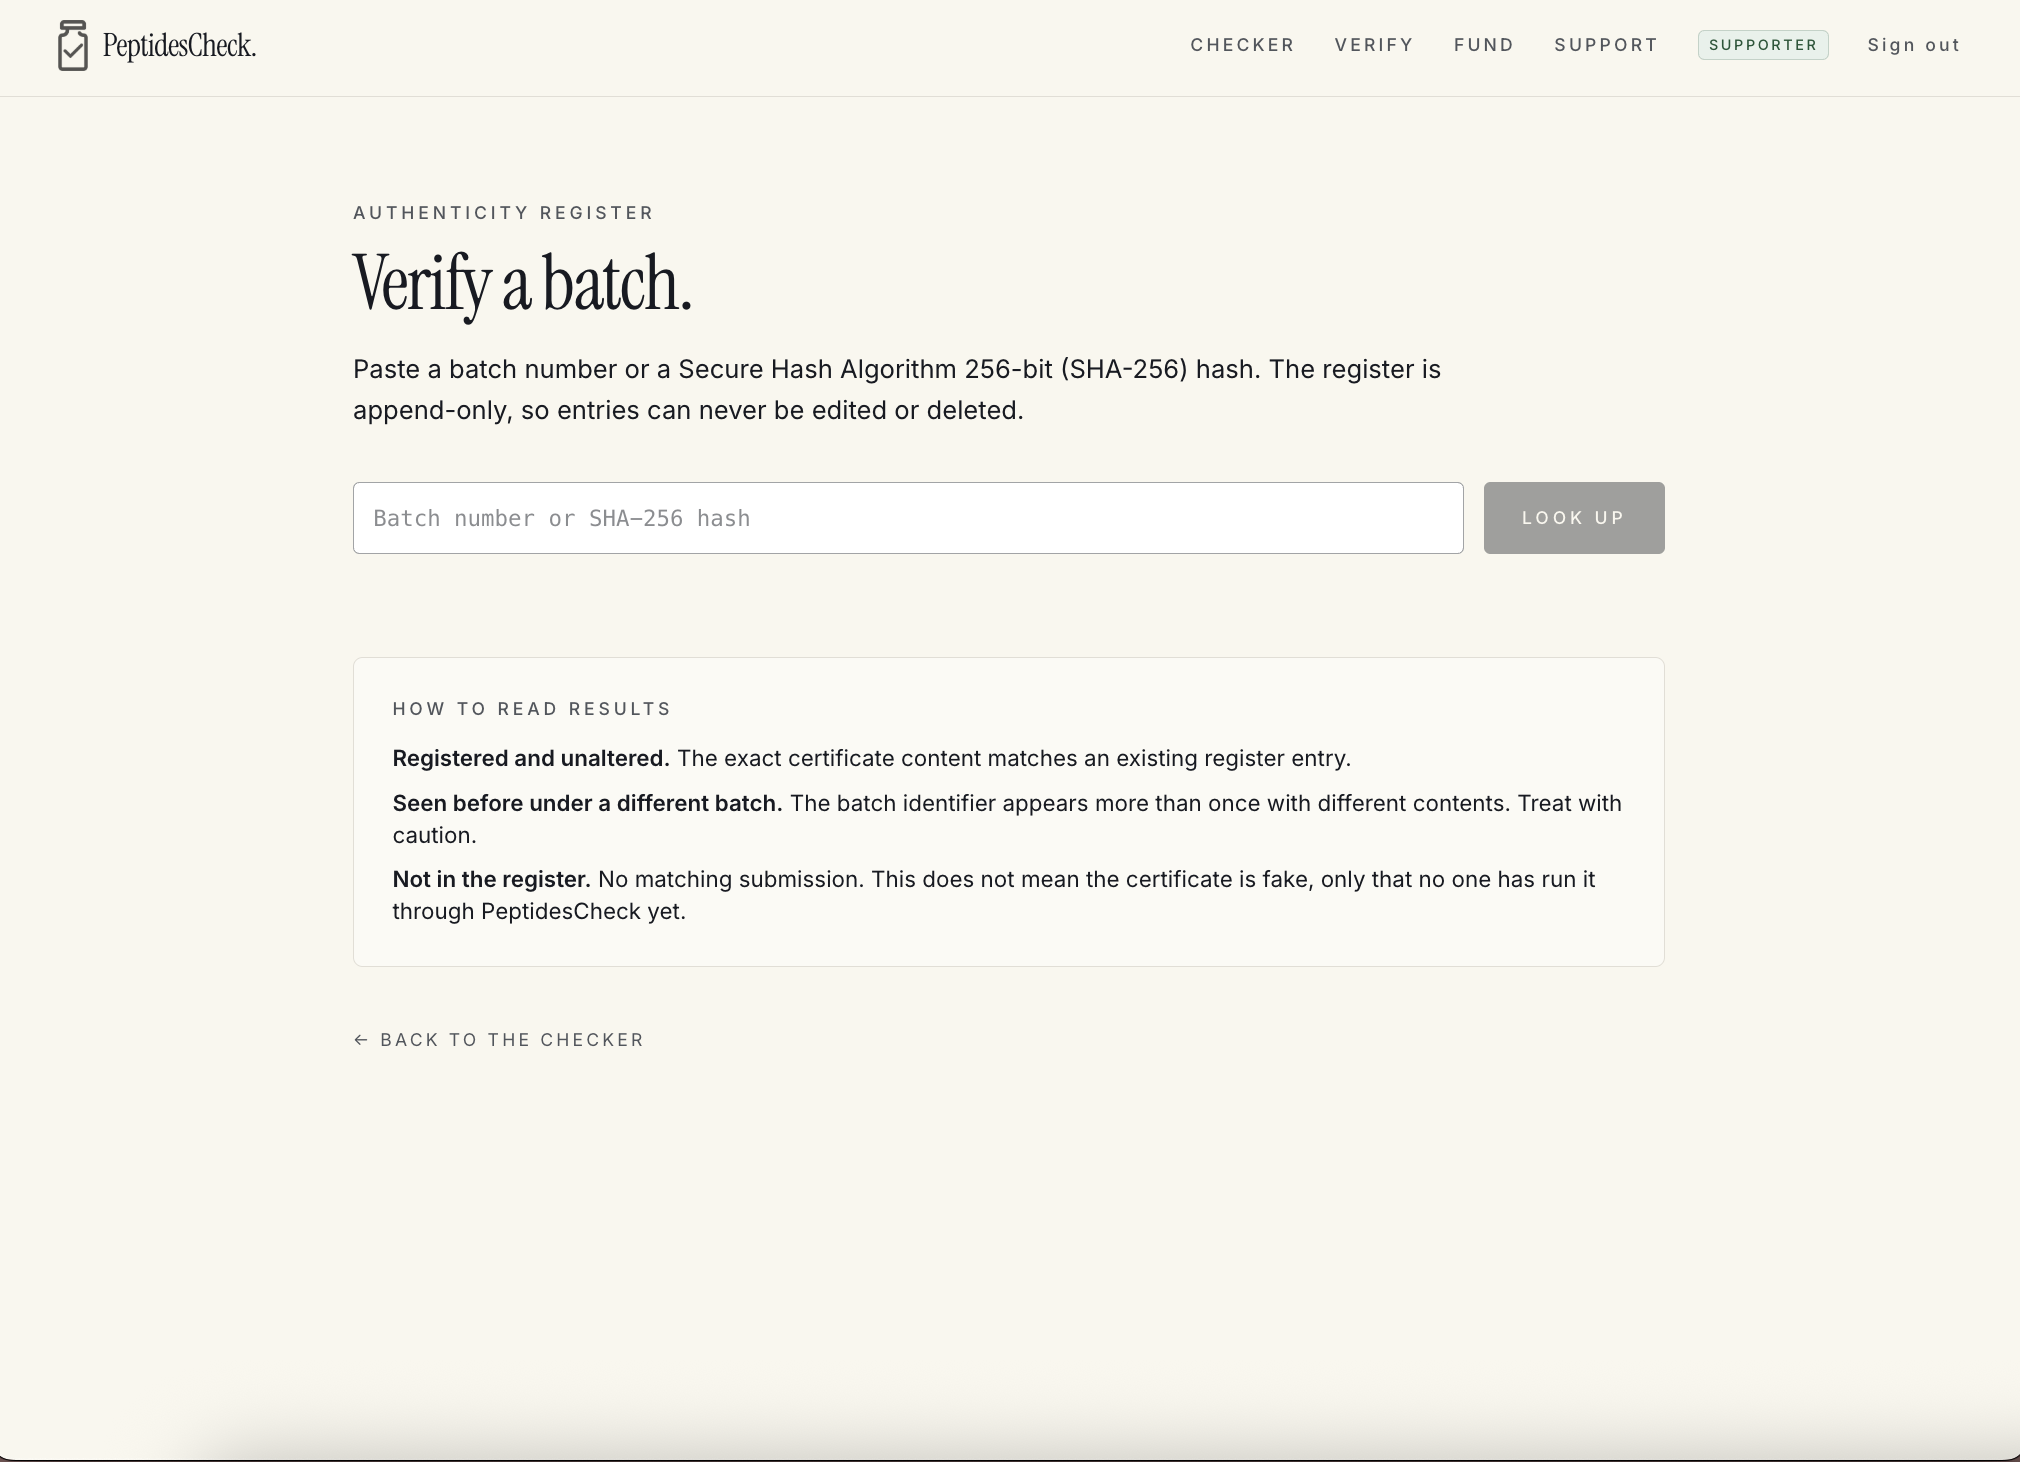Click the green SUPPORTER badge

1763,45
